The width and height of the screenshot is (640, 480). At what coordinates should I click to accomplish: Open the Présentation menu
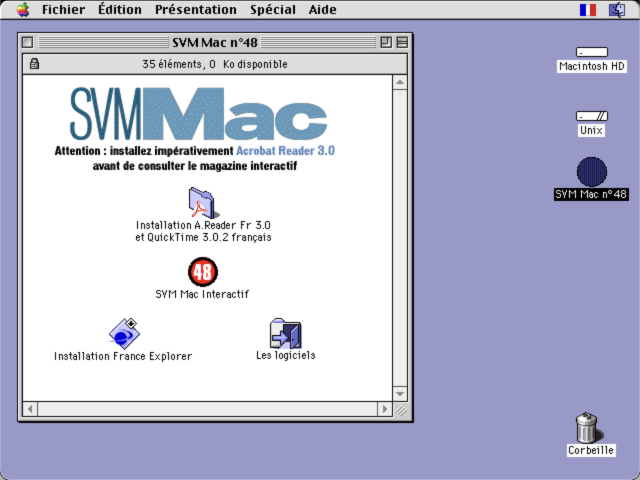[196, 9]
